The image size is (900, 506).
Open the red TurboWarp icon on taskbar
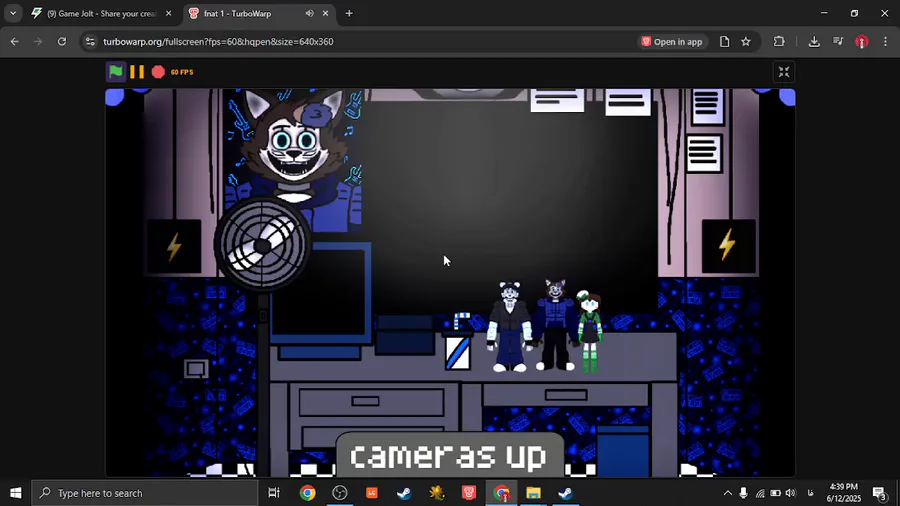pyautogui.click(x=468, y=493)
